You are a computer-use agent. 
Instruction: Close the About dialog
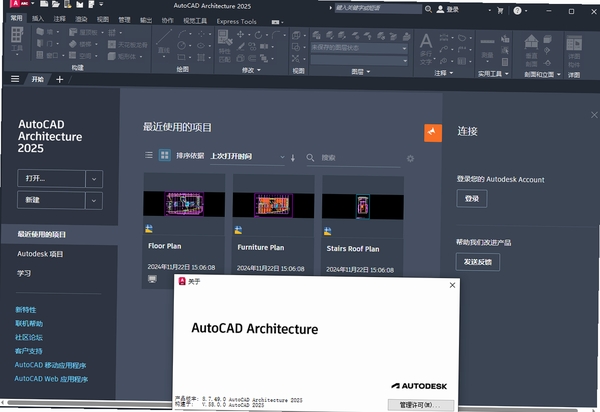tap(452, 285)
